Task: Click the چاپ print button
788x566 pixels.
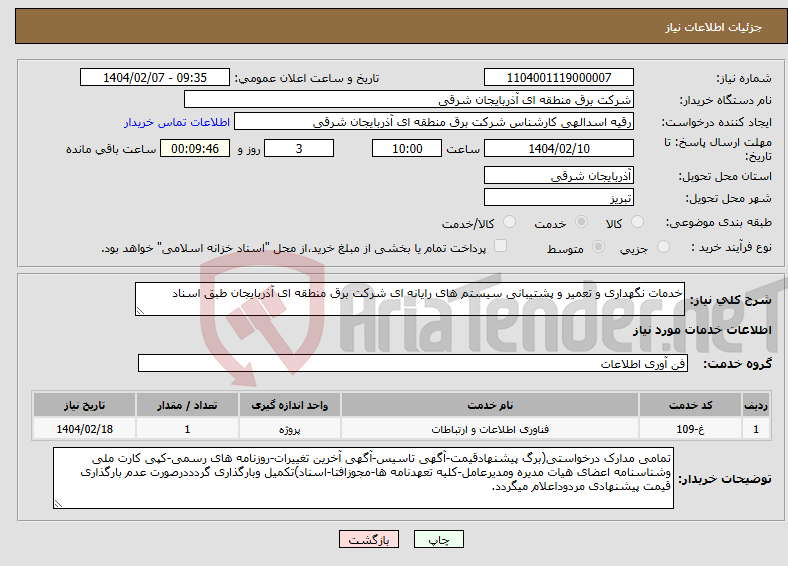Action: pos(439,539)
